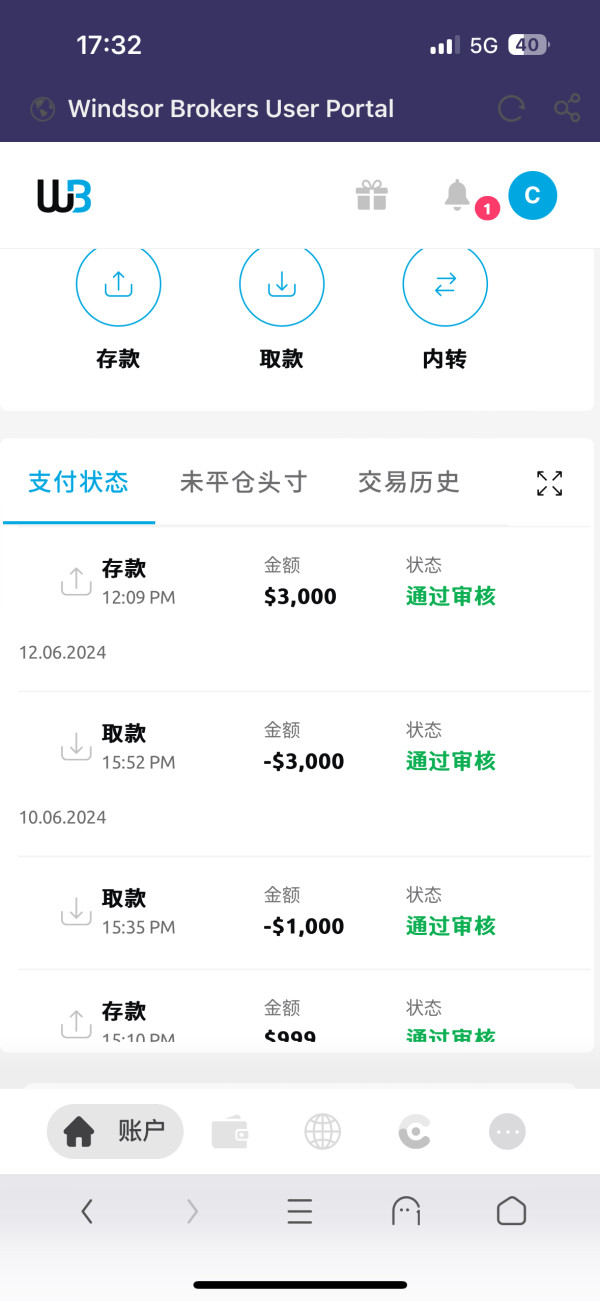600x1301 pixels.
Task: Open the $3,000 deposit at 12:09 PM
Action: pyautogui.click(x=300, y=582)
